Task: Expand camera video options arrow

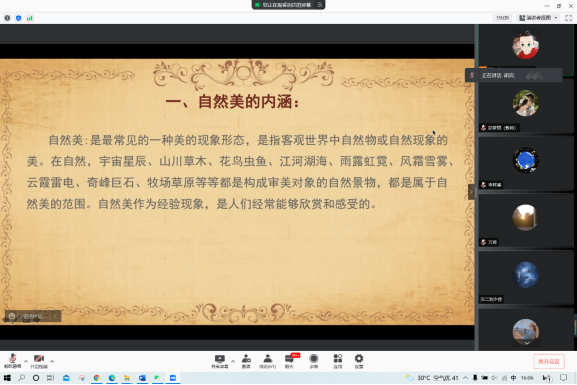Action: [x=52, y=361]
